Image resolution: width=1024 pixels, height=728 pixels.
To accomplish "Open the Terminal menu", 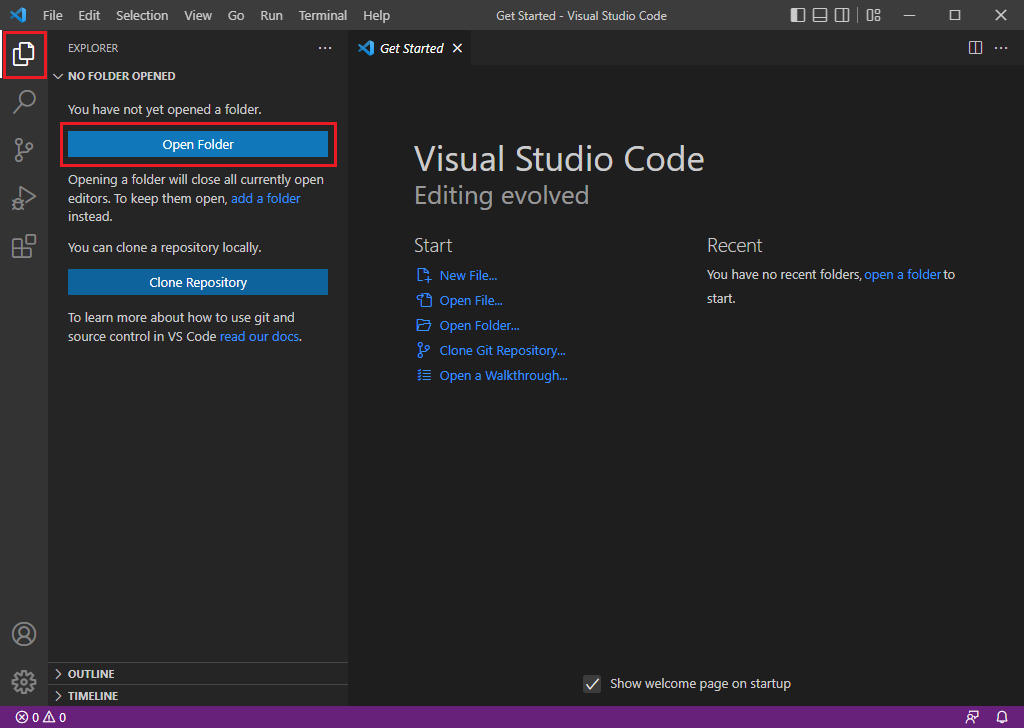I will [323, 15].
